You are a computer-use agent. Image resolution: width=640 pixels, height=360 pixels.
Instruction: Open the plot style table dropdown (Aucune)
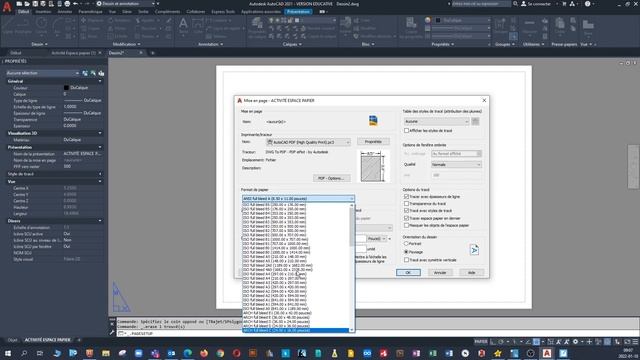436,121
